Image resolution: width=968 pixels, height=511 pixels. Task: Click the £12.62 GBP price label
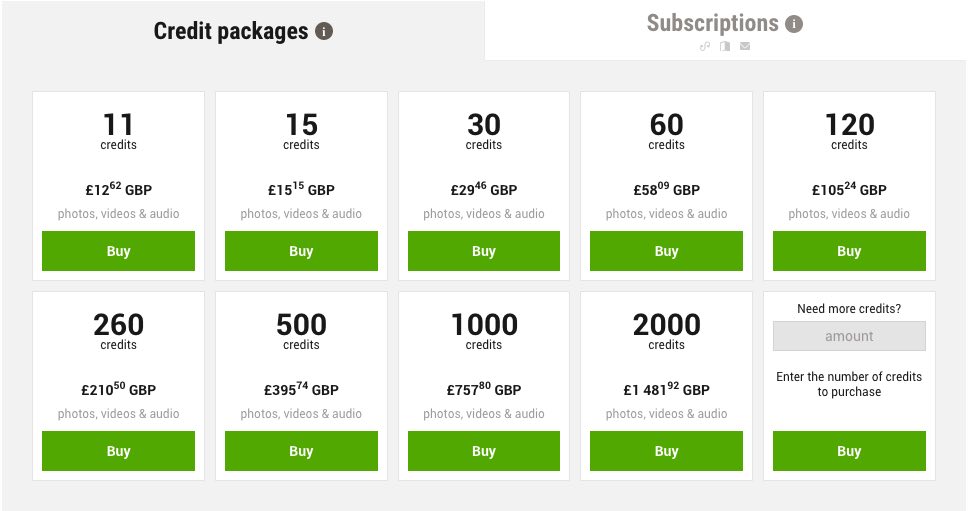(x=118, y=189)
